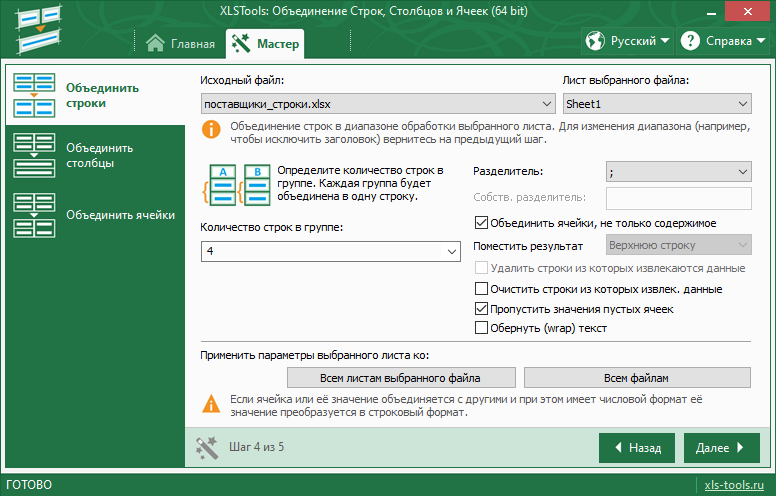Toggle "Объединить ячейки, не только содержимое" checkbox
Screen dimensions: 776x496
point(481,223)
